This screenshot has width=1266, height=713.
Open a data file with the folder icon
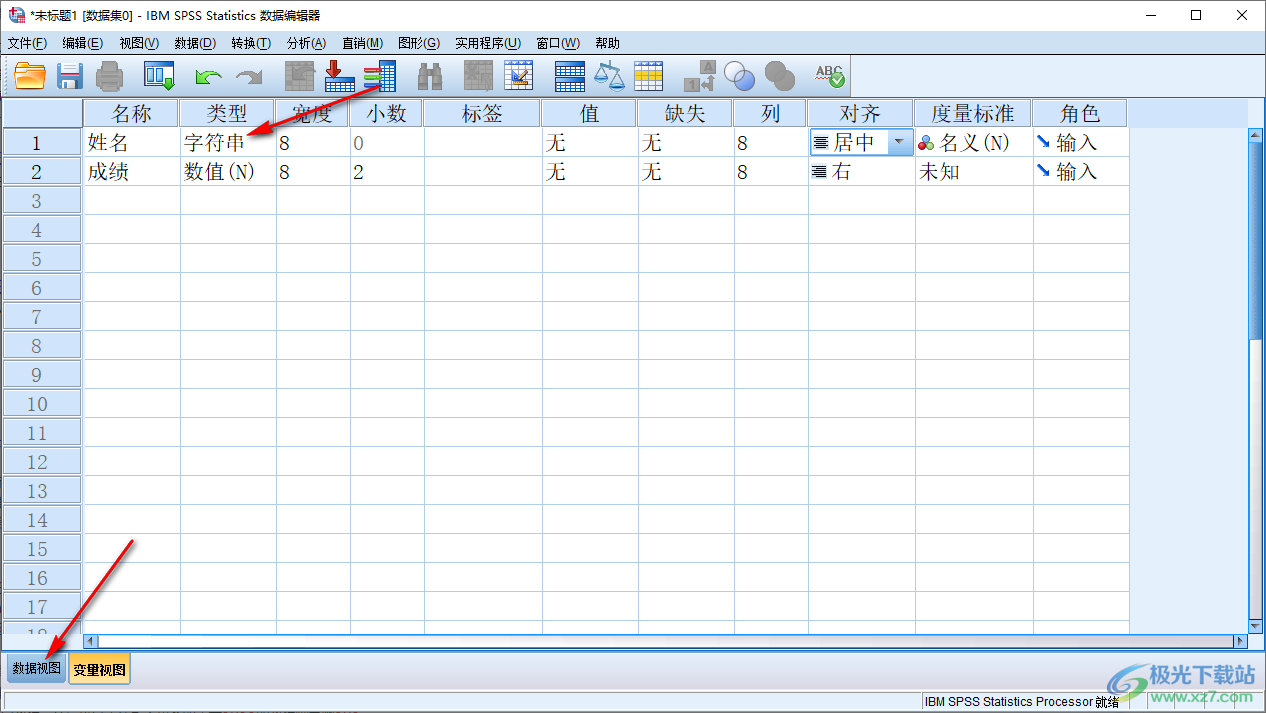coord(30,76)
